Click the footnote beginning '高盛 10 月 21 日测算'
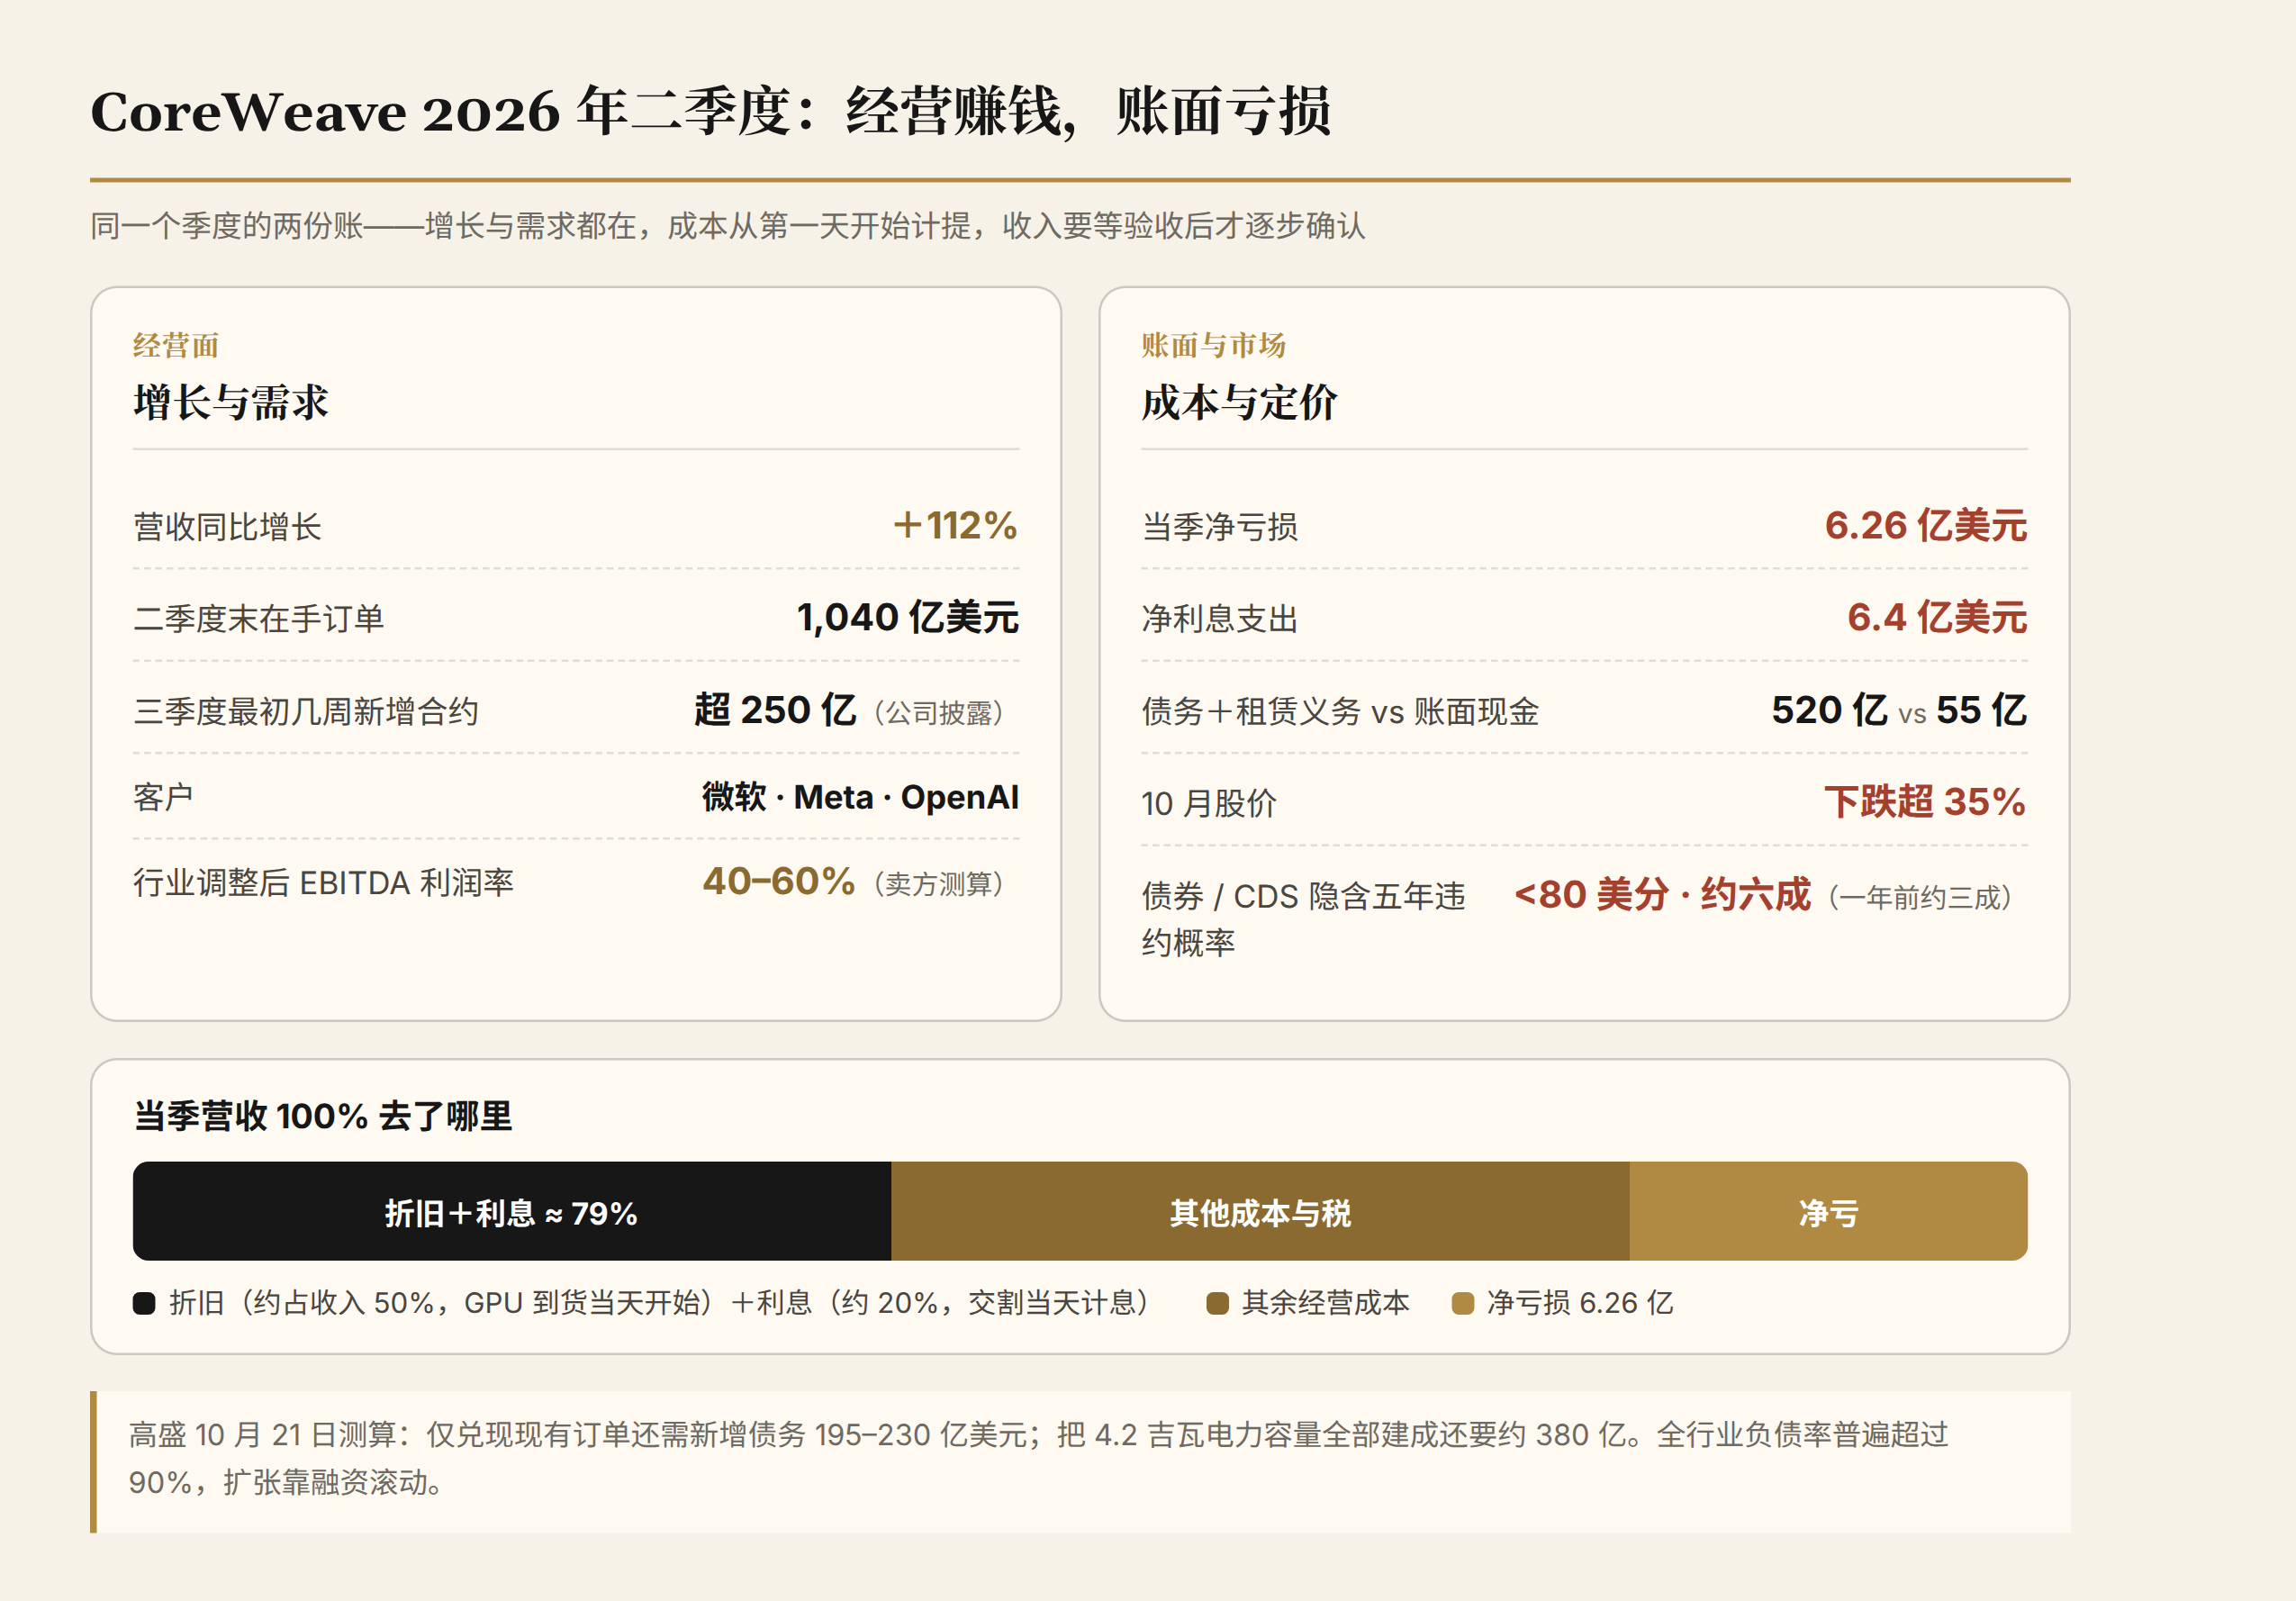 point(1038,1458)
